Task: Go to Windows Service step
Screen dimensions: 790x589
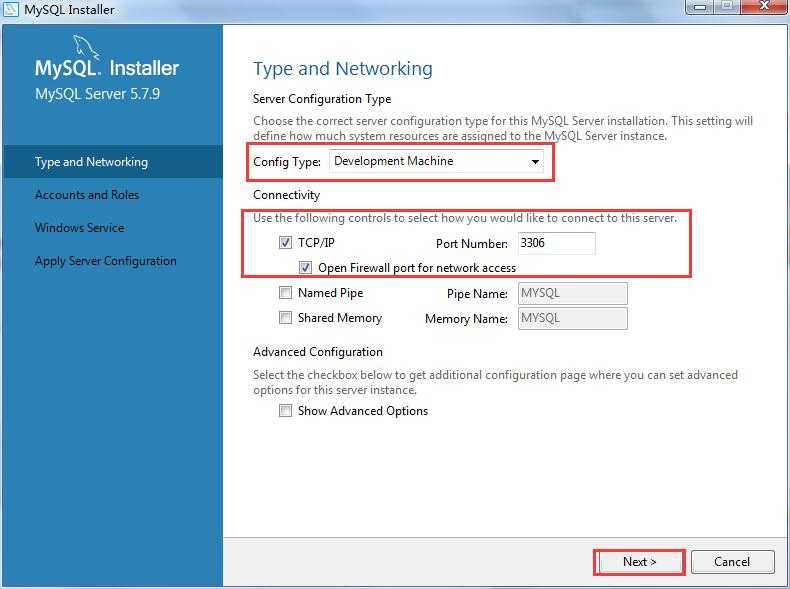Action: (x=80, y=228)
